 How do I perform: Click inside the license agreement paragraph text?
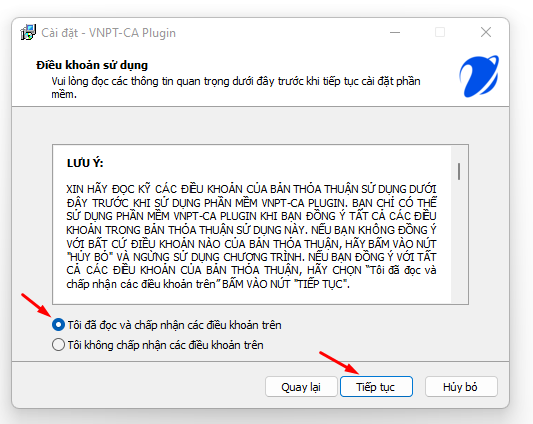click(251, 237)
